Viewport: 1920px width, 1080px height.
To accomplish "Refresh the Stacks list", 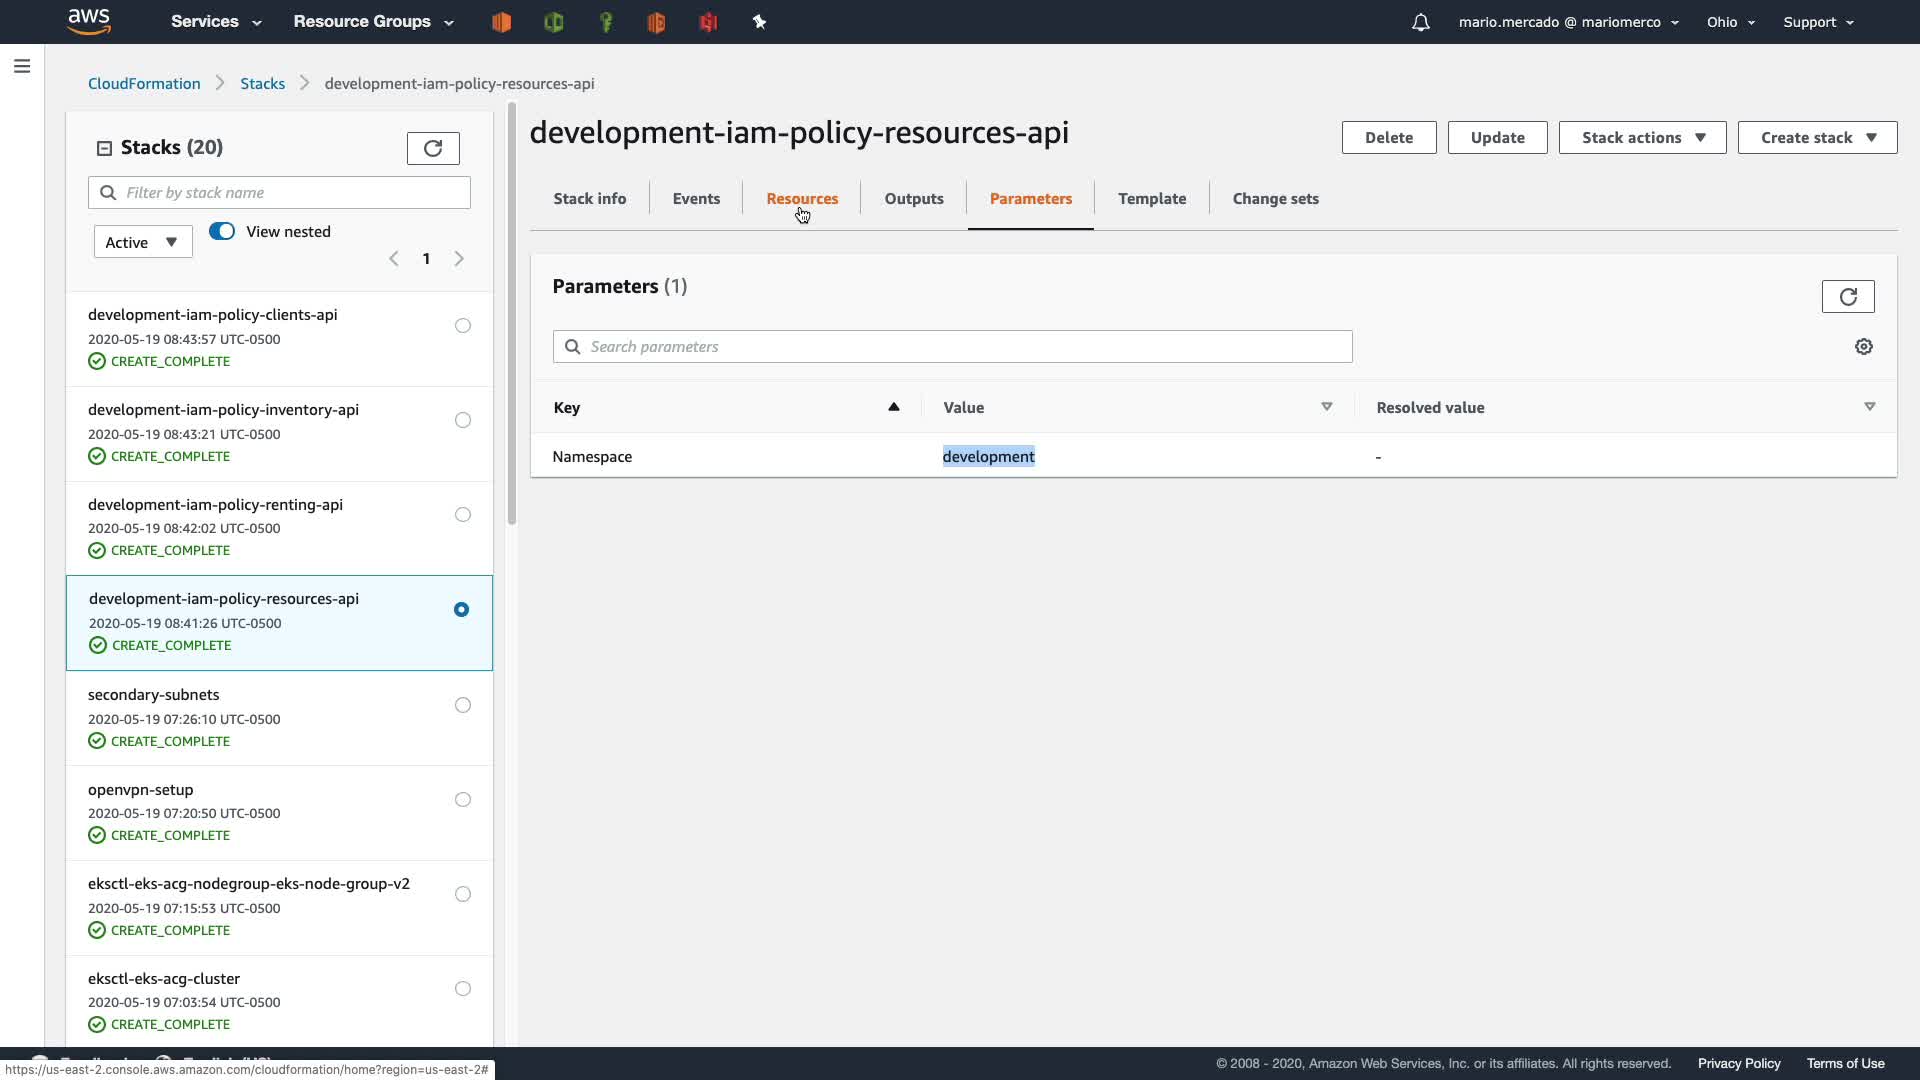I will (433, 148).
